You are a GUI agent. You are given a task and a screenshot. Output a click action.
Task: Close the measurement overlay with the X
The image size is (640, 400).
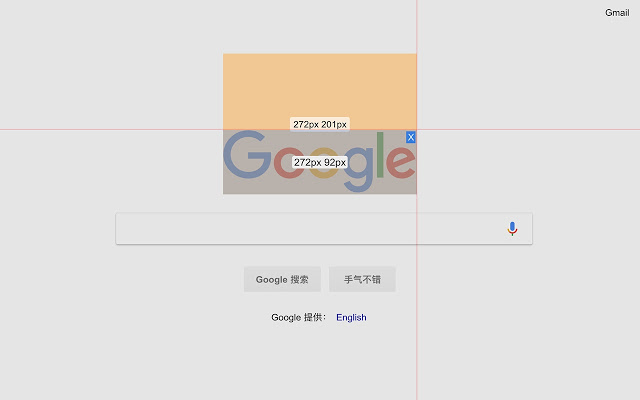[411, 137]
